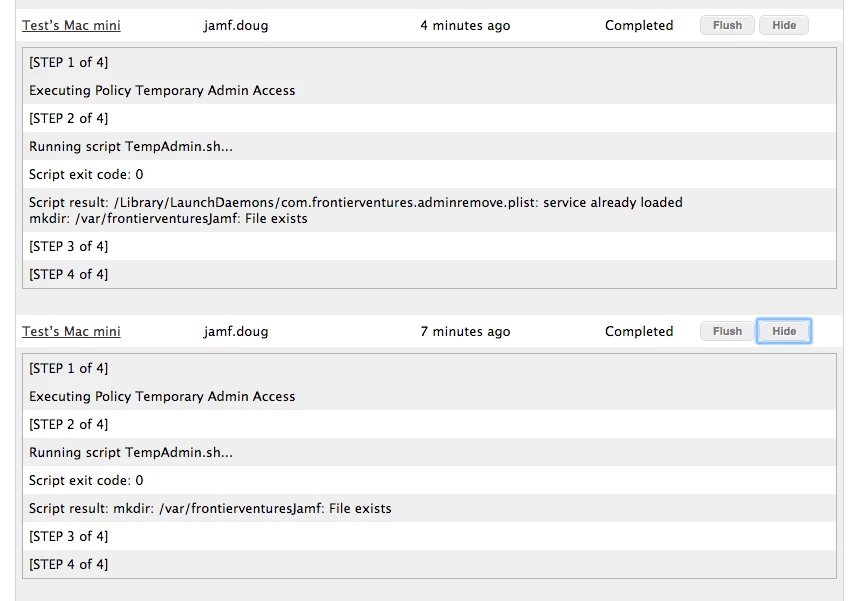
Task: Select jamf.doug username in first log row
Action: 236,26
